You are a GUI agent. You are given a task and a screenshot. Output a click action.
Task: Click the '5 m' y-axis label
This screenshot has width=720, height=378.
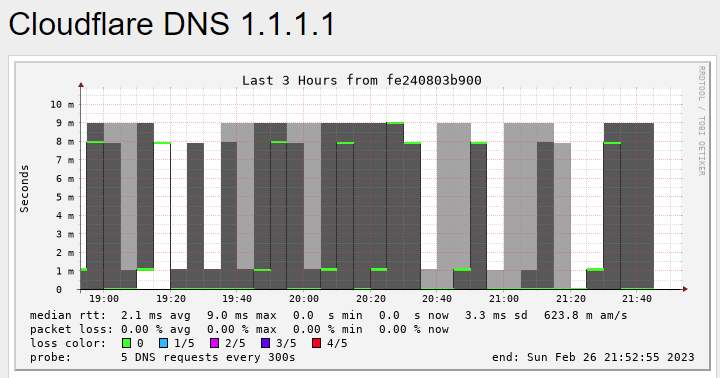(x=65, y=197)
